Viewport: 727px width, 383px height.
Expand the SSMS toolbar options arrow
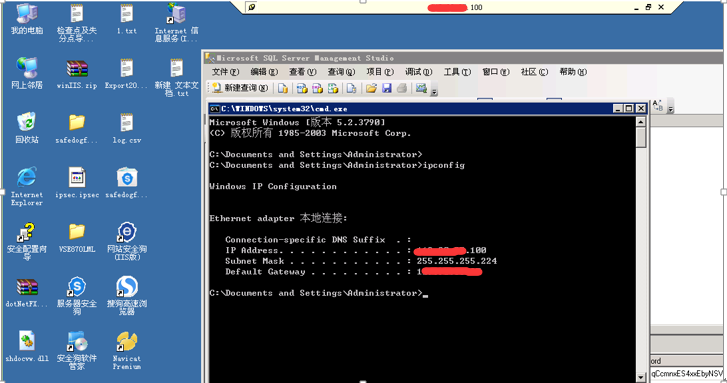[434, 92]
